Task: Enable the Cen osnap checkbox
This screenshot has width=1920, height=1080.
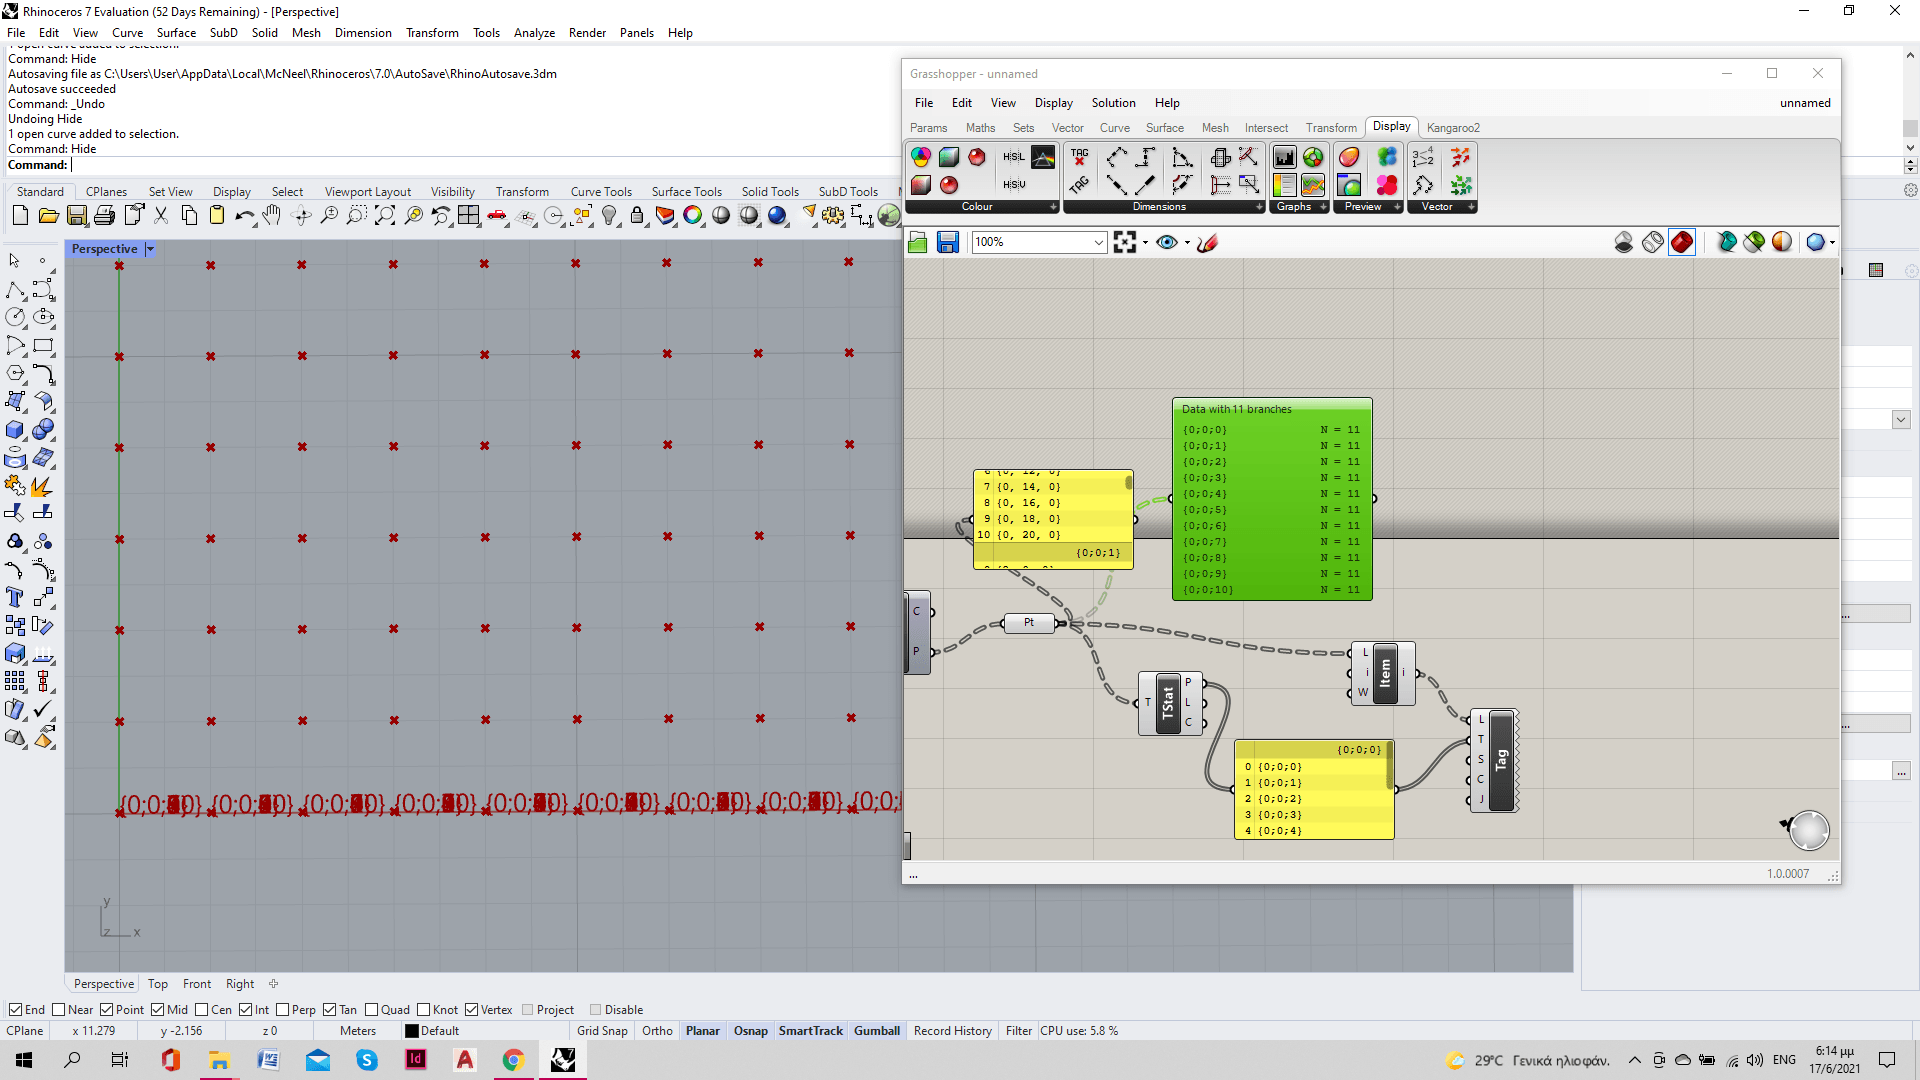Action: tap(201, 1009)
